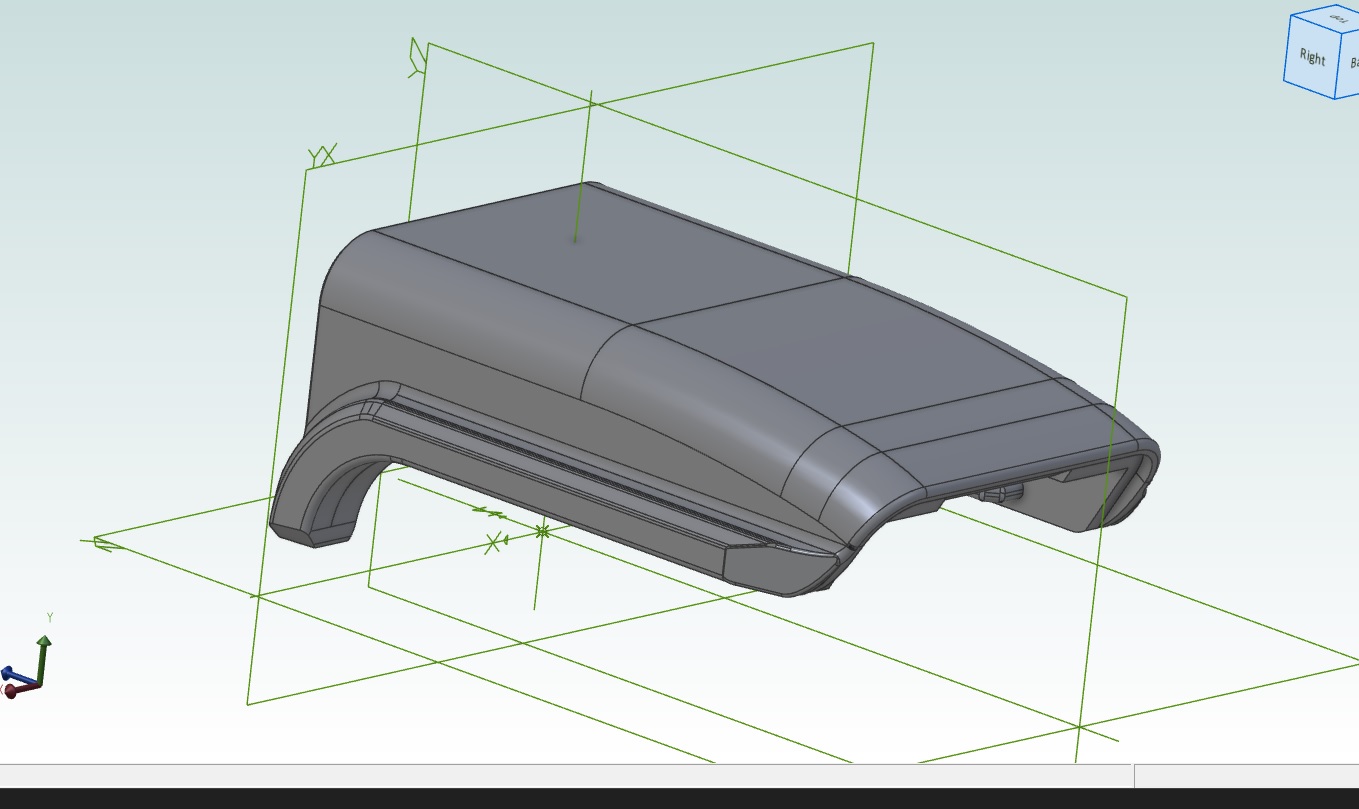This screenshot has width=1359, height=809.
Task: Click the Back face on the ViewCube
Action: 1354,62
